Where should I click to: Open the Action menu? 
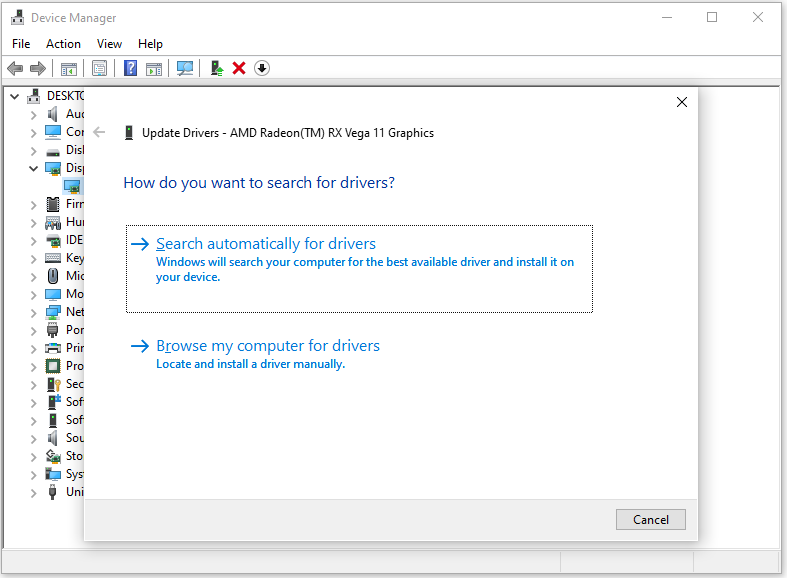pos(63,44)
